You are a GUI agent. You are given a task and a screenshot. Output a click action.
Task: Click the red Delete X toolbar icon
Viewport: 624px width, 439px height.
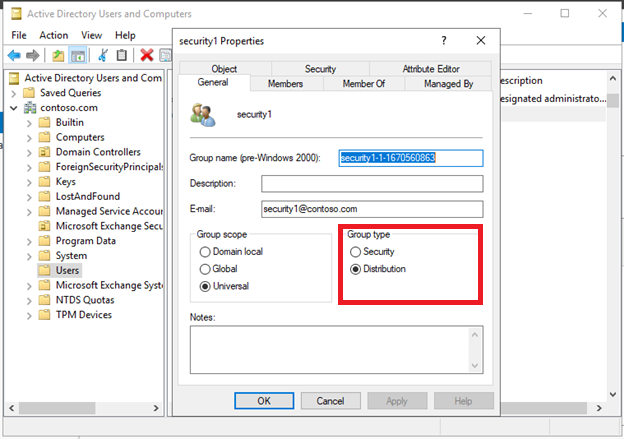[147, 55]
